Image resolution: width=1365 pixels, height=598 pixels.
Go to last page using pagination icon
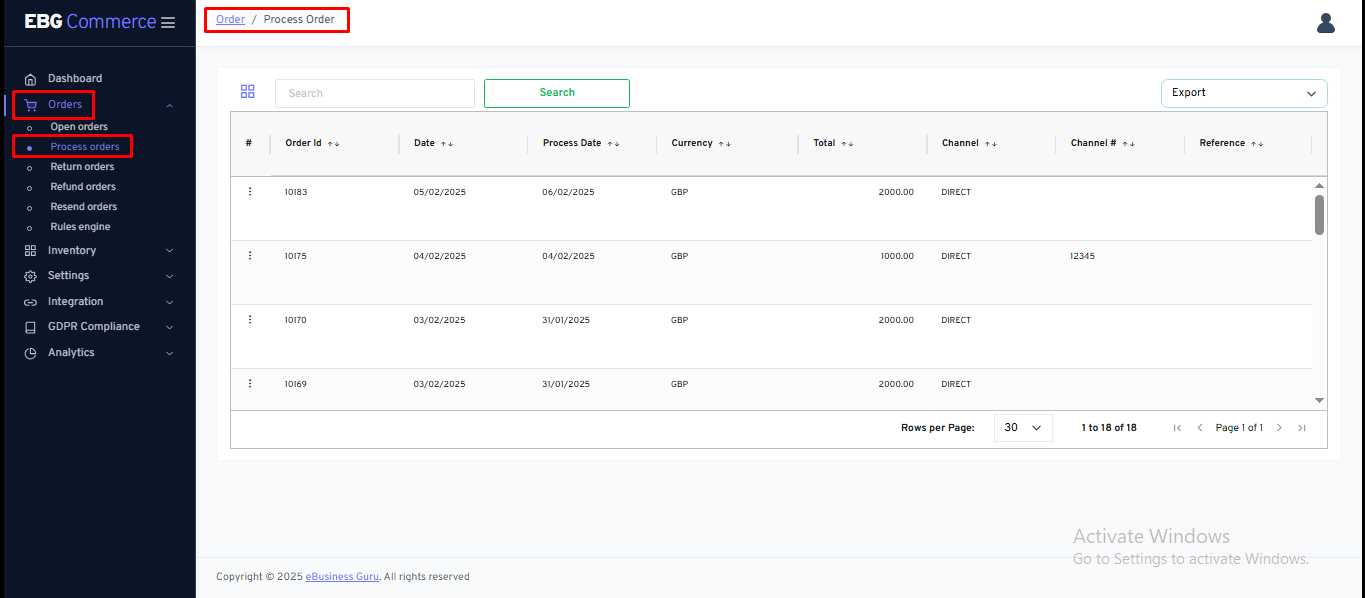pyautogui.click(x=1301, y=428)
